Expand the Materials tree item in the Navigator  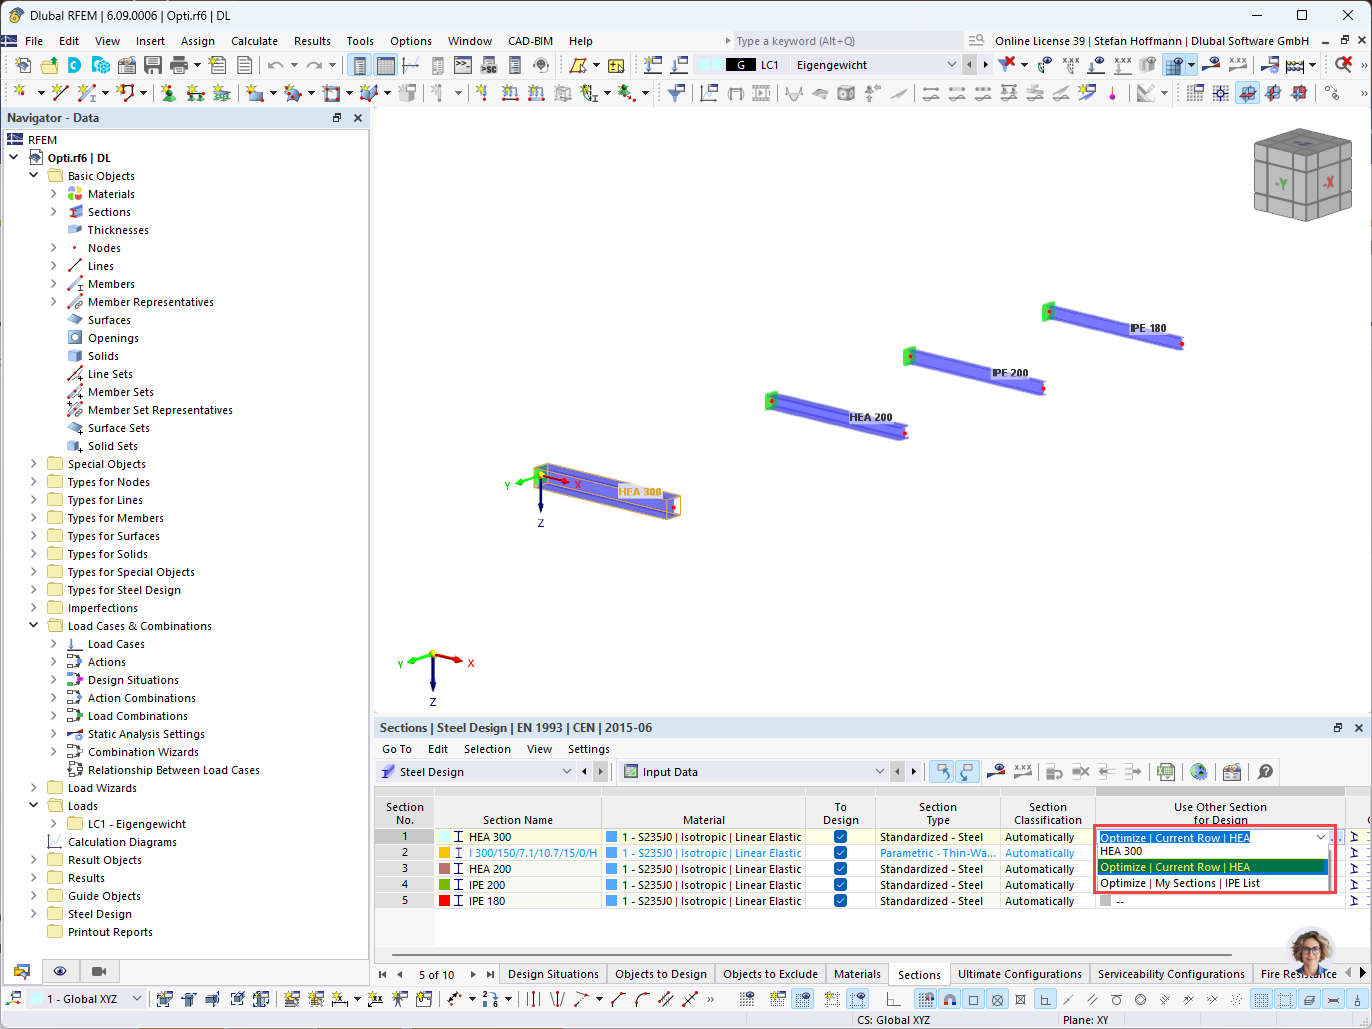[x=55, y=193]
